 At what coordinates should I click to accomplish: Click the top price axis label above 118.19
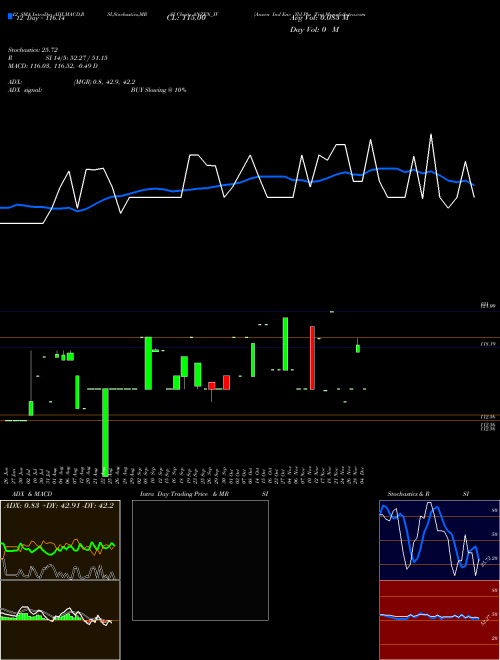point(488,305)
